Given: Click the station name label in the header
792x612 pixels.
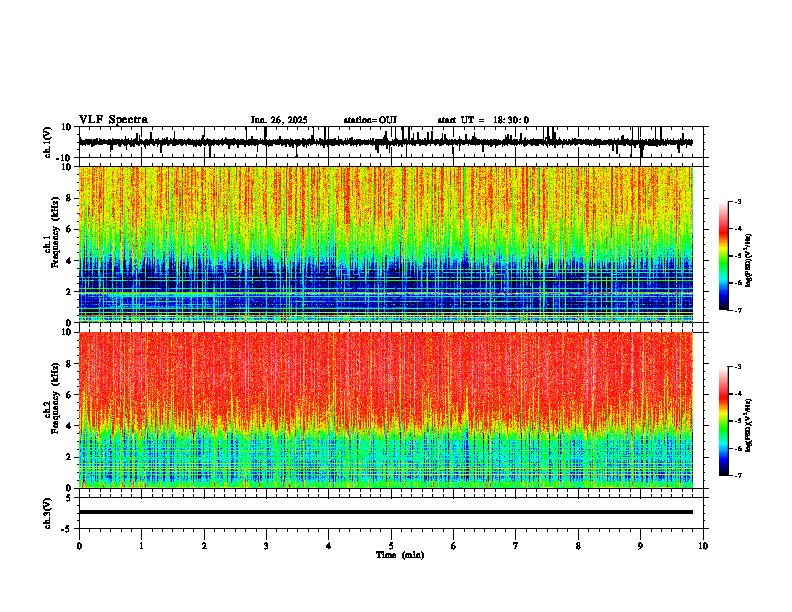Looking at the screenshot, I should 370,120.
